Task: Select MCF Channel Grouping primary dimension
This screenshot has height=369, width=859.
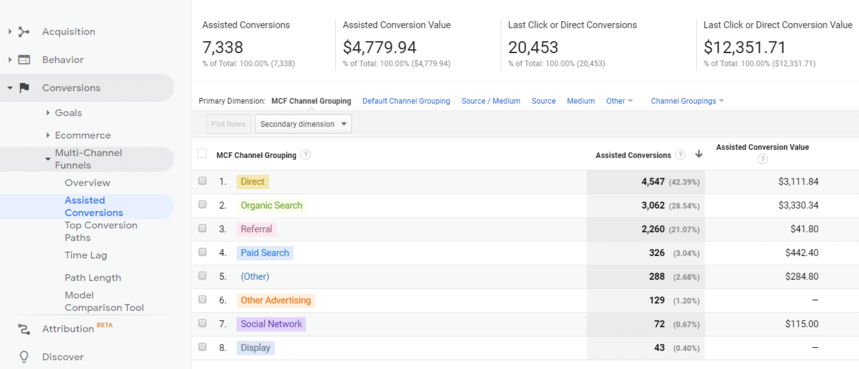Action: [x=311, y=101]
